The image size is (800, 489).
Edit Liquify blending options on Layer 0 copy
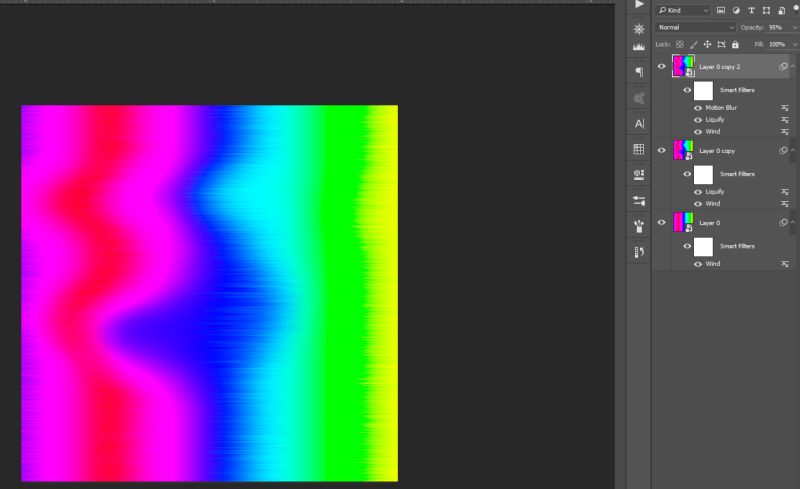(785, 192)
